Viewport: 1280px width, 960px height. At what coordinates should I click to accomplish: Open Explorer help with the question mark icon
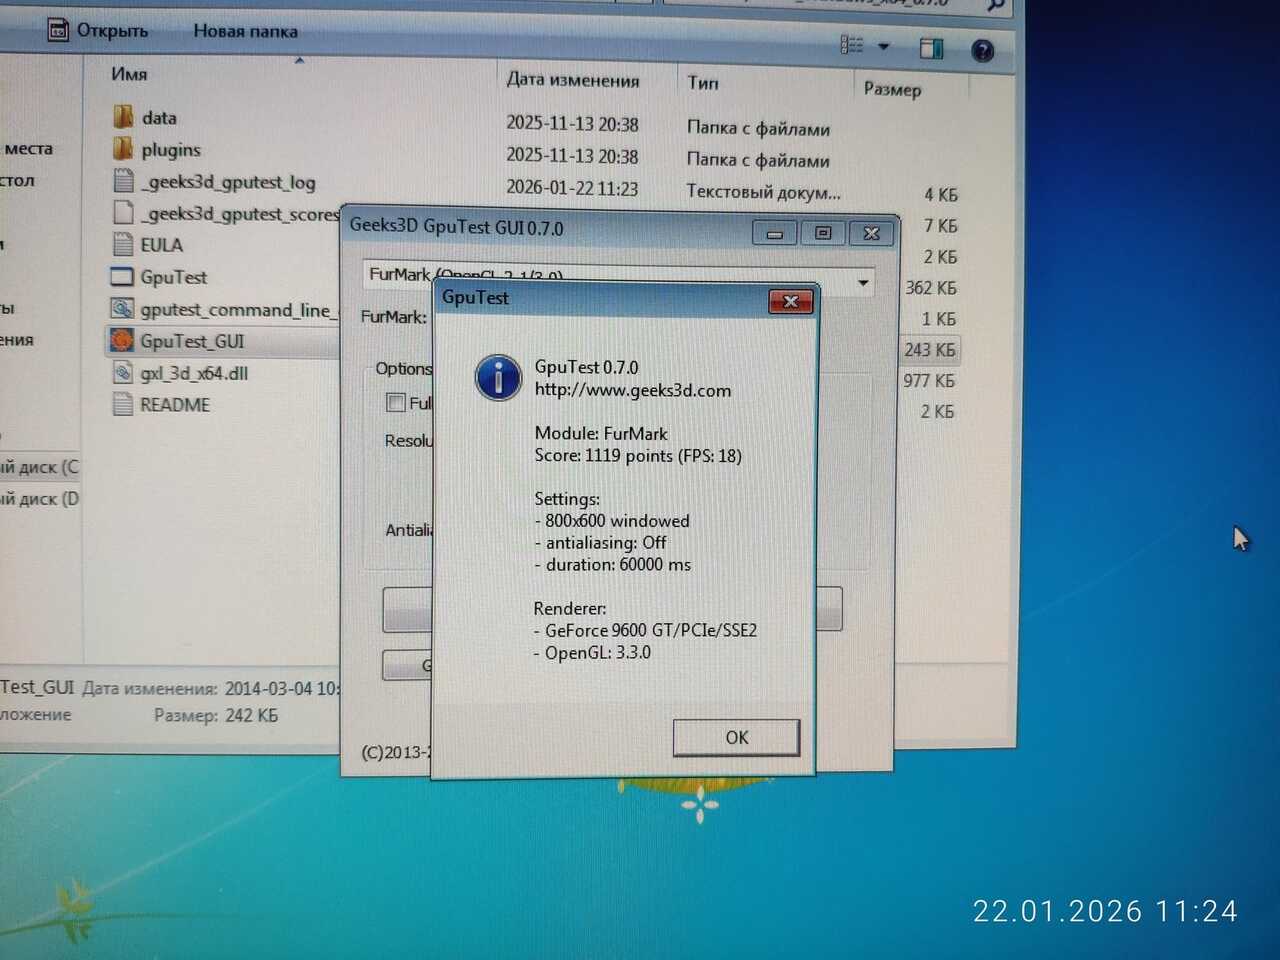click(983, 50)
